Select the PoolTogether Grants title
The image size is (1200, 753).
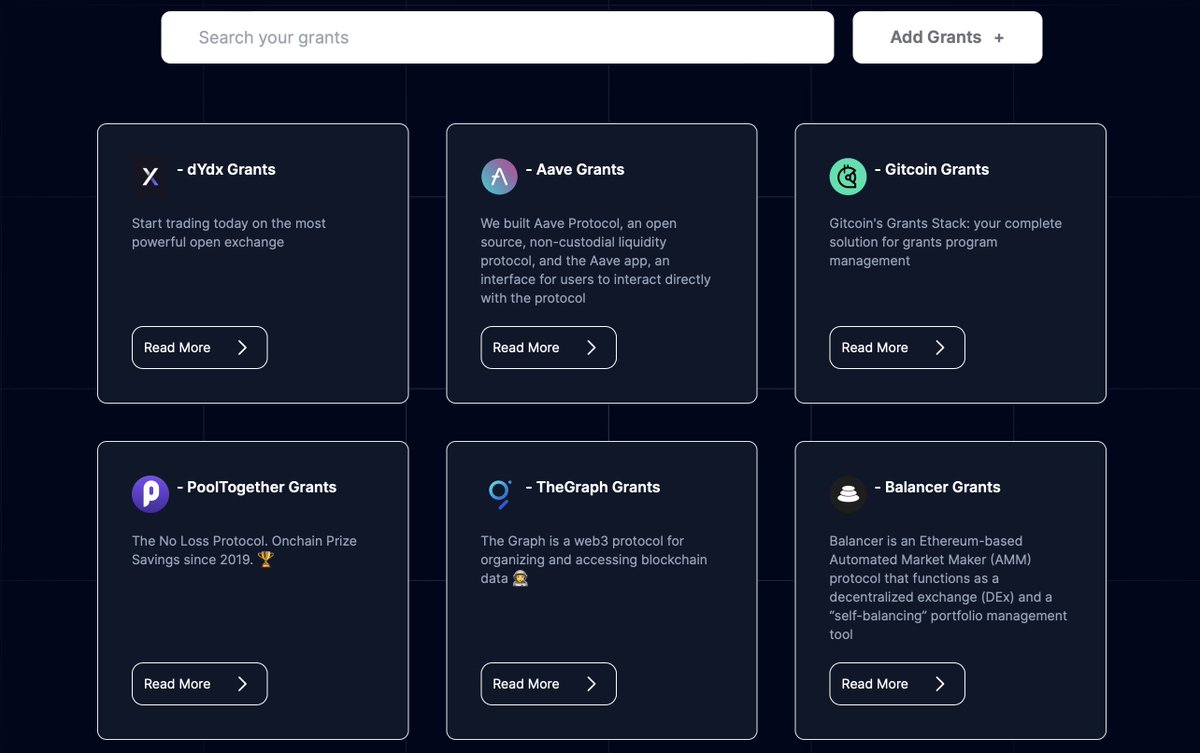tap(256, 487)
